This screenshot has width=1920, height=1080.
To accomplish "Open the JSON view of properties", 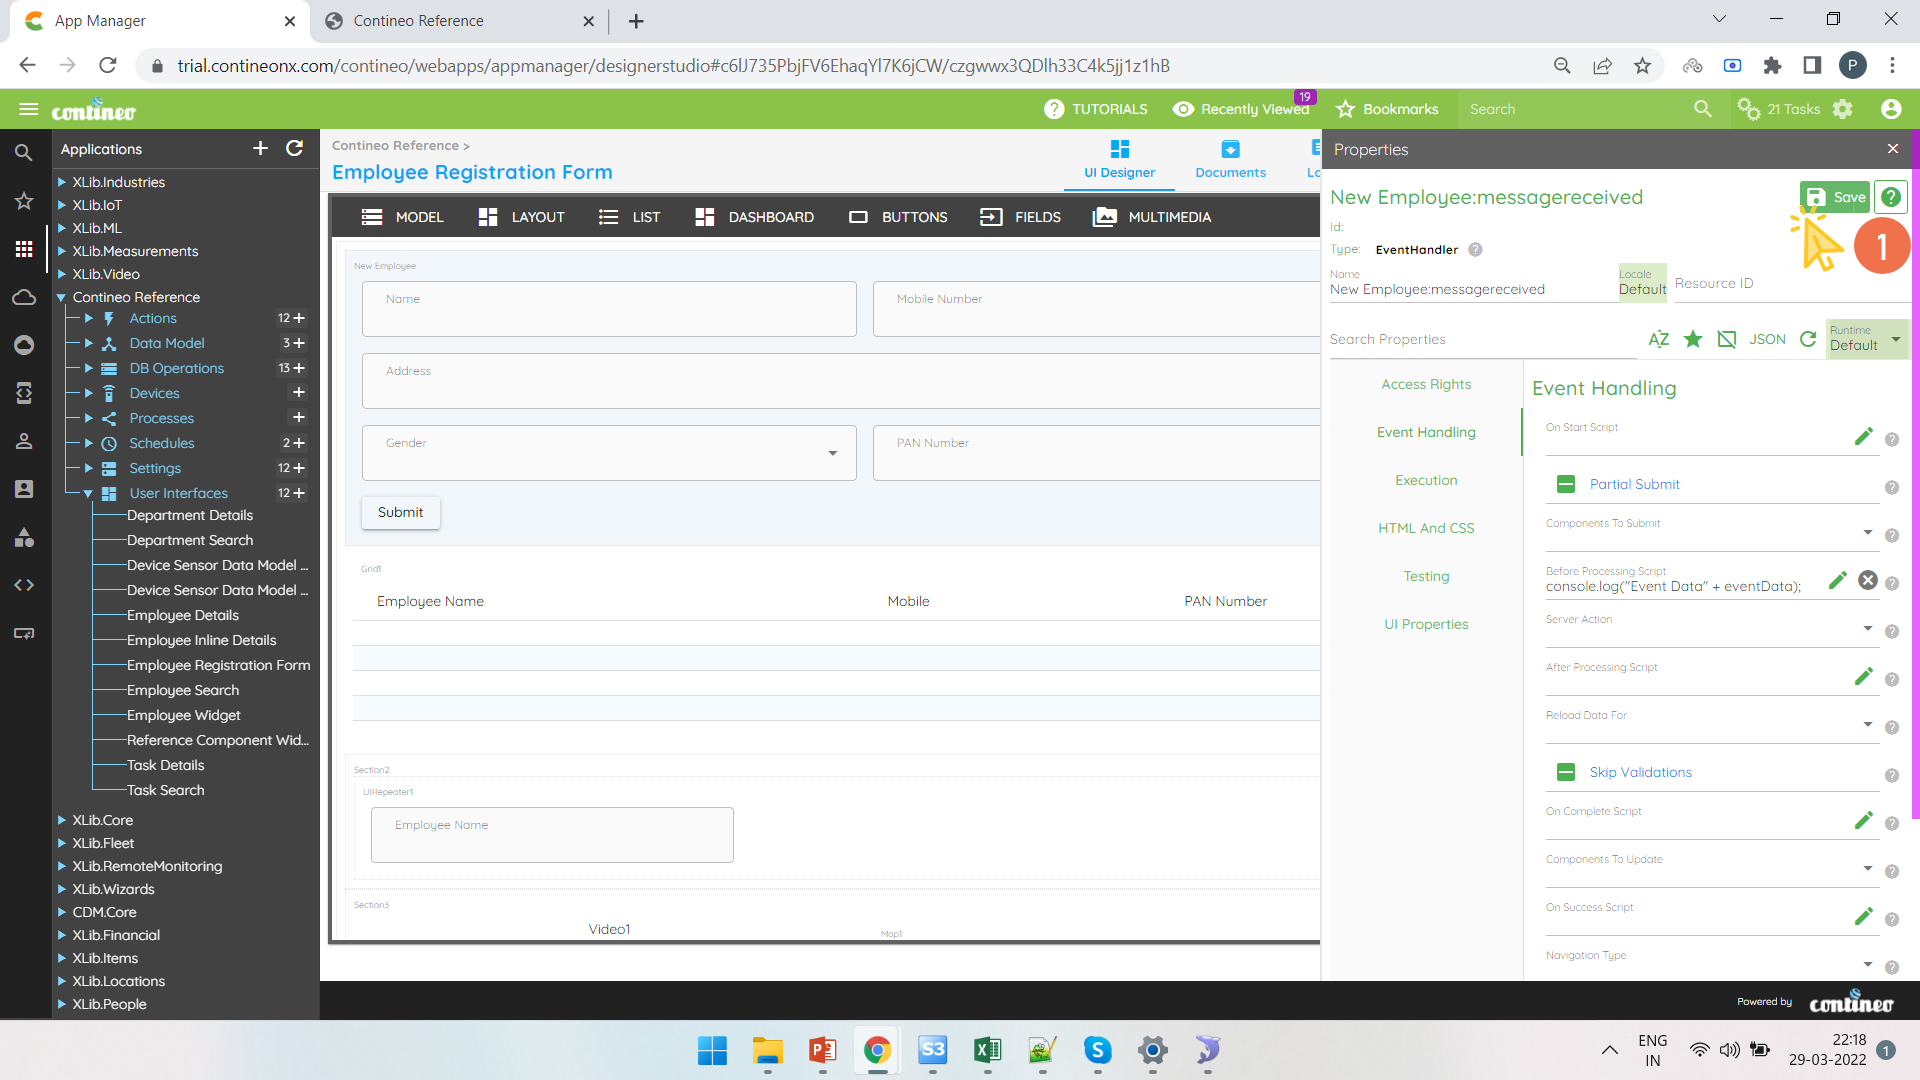I will 1767,339.
